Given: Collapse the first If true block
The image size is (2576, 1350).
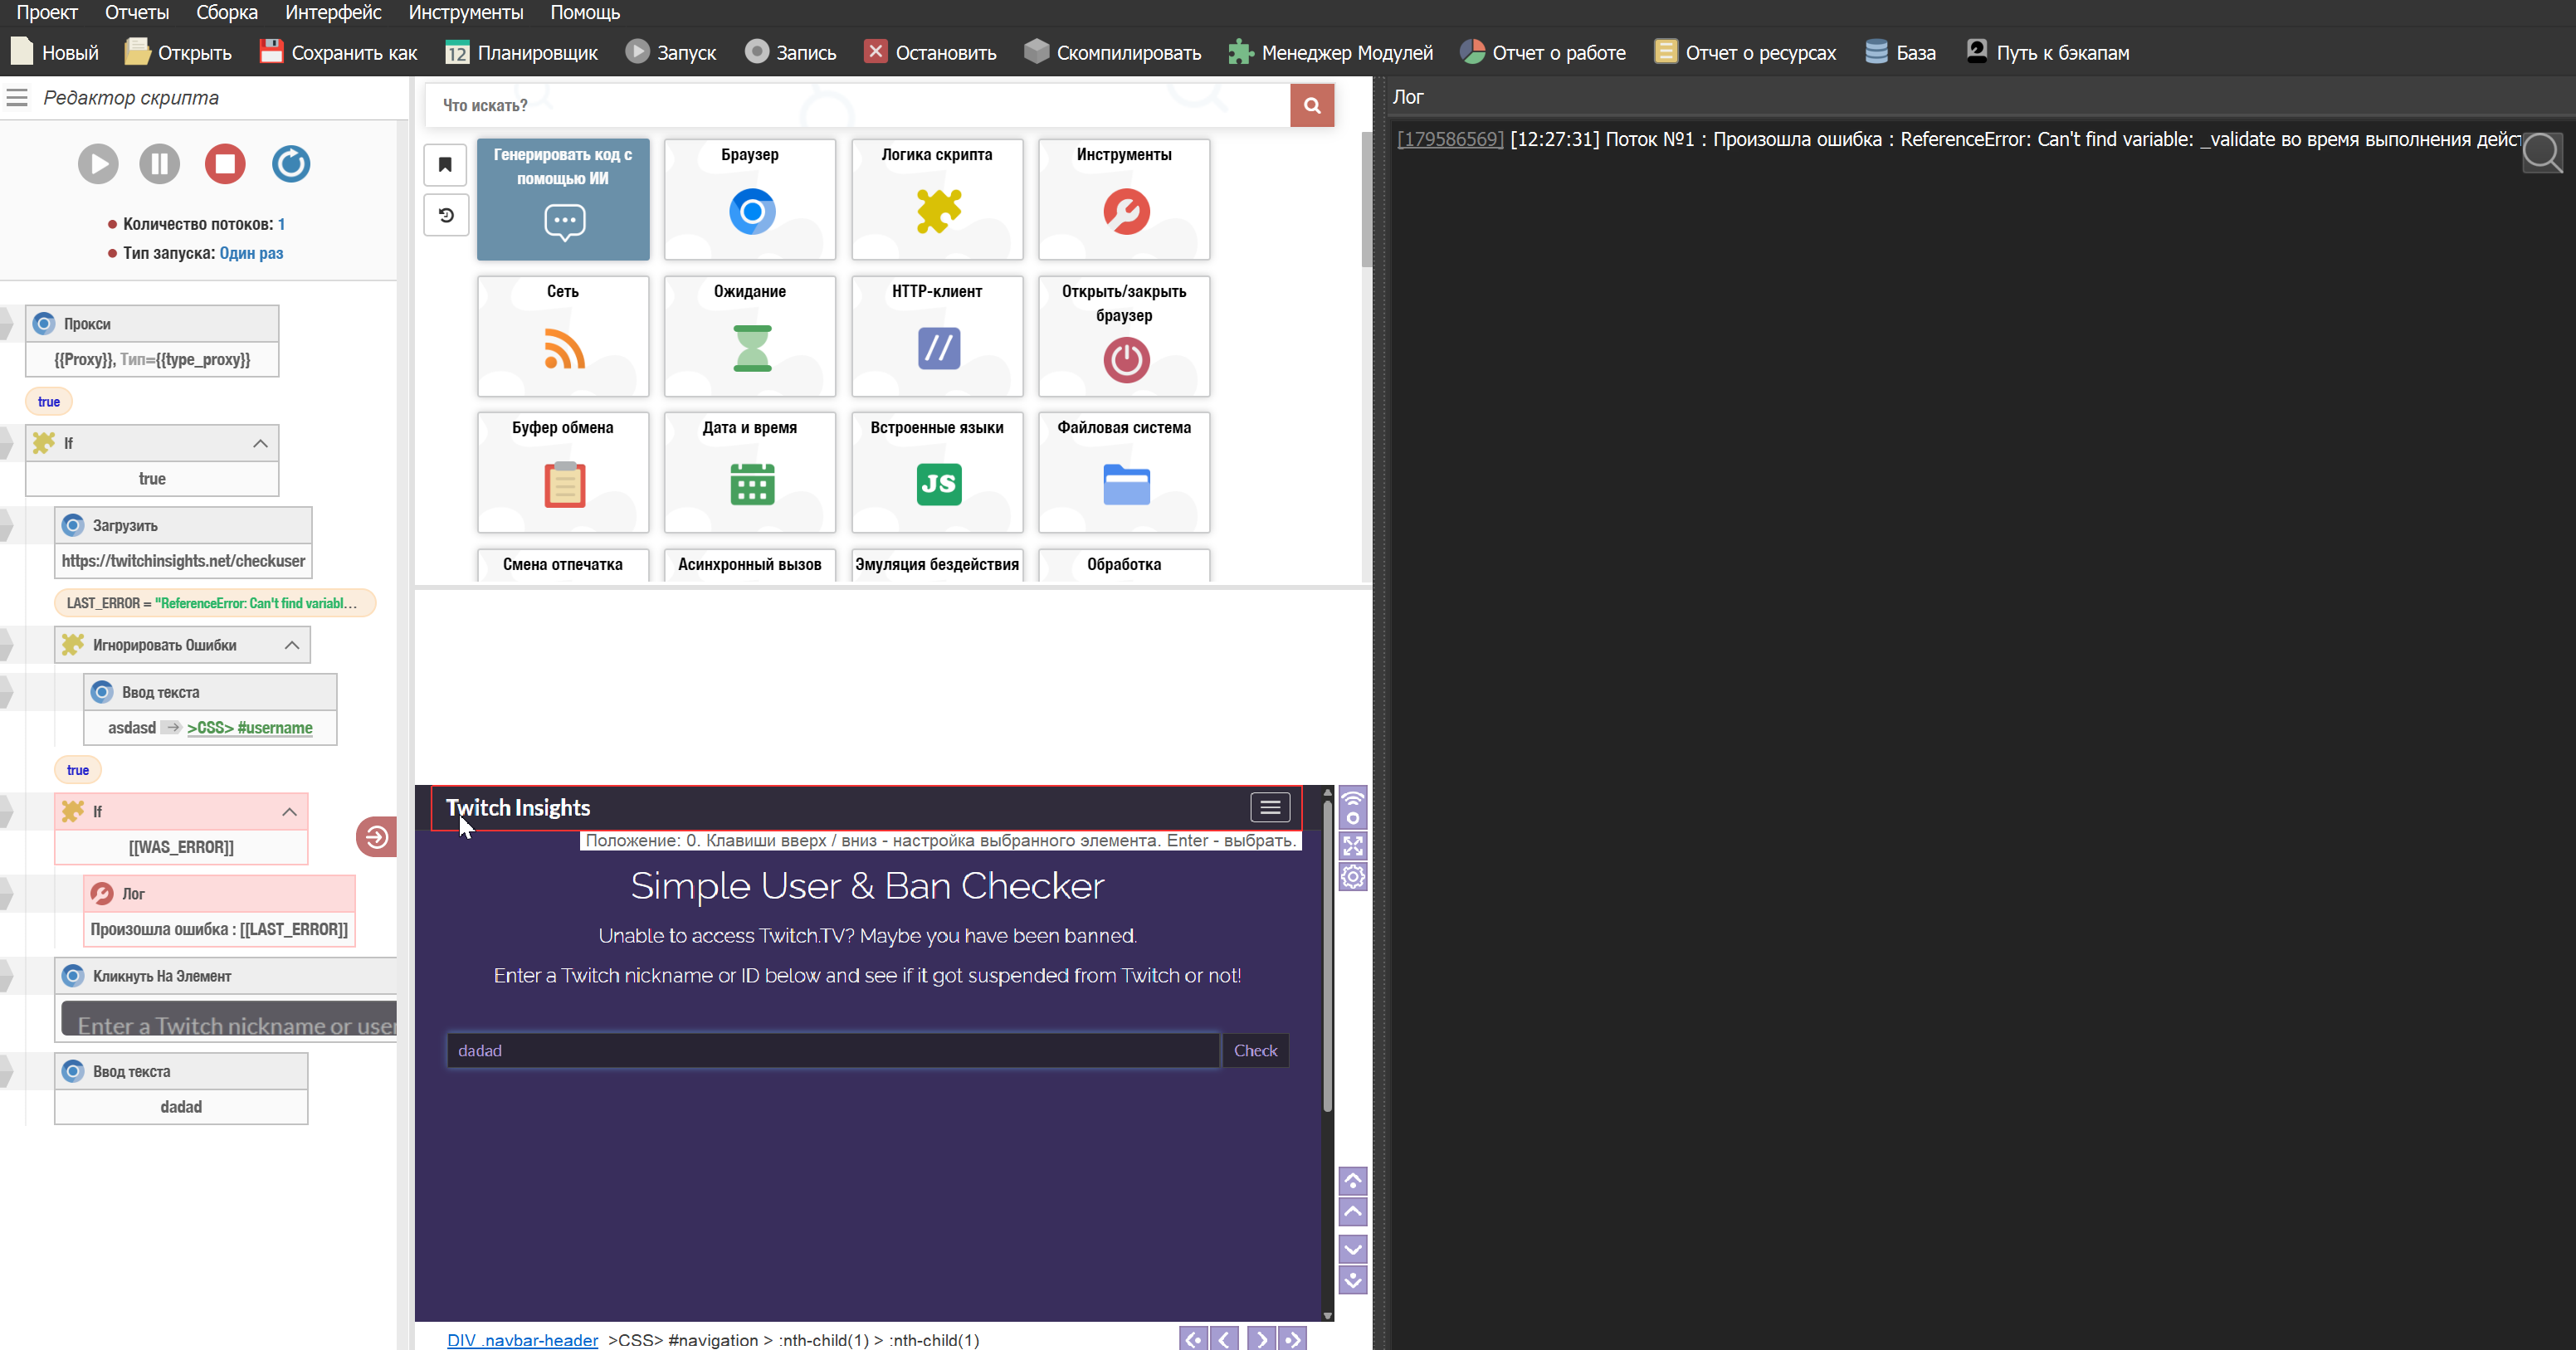Looking at the screenshot, I should tap(260, 443).
